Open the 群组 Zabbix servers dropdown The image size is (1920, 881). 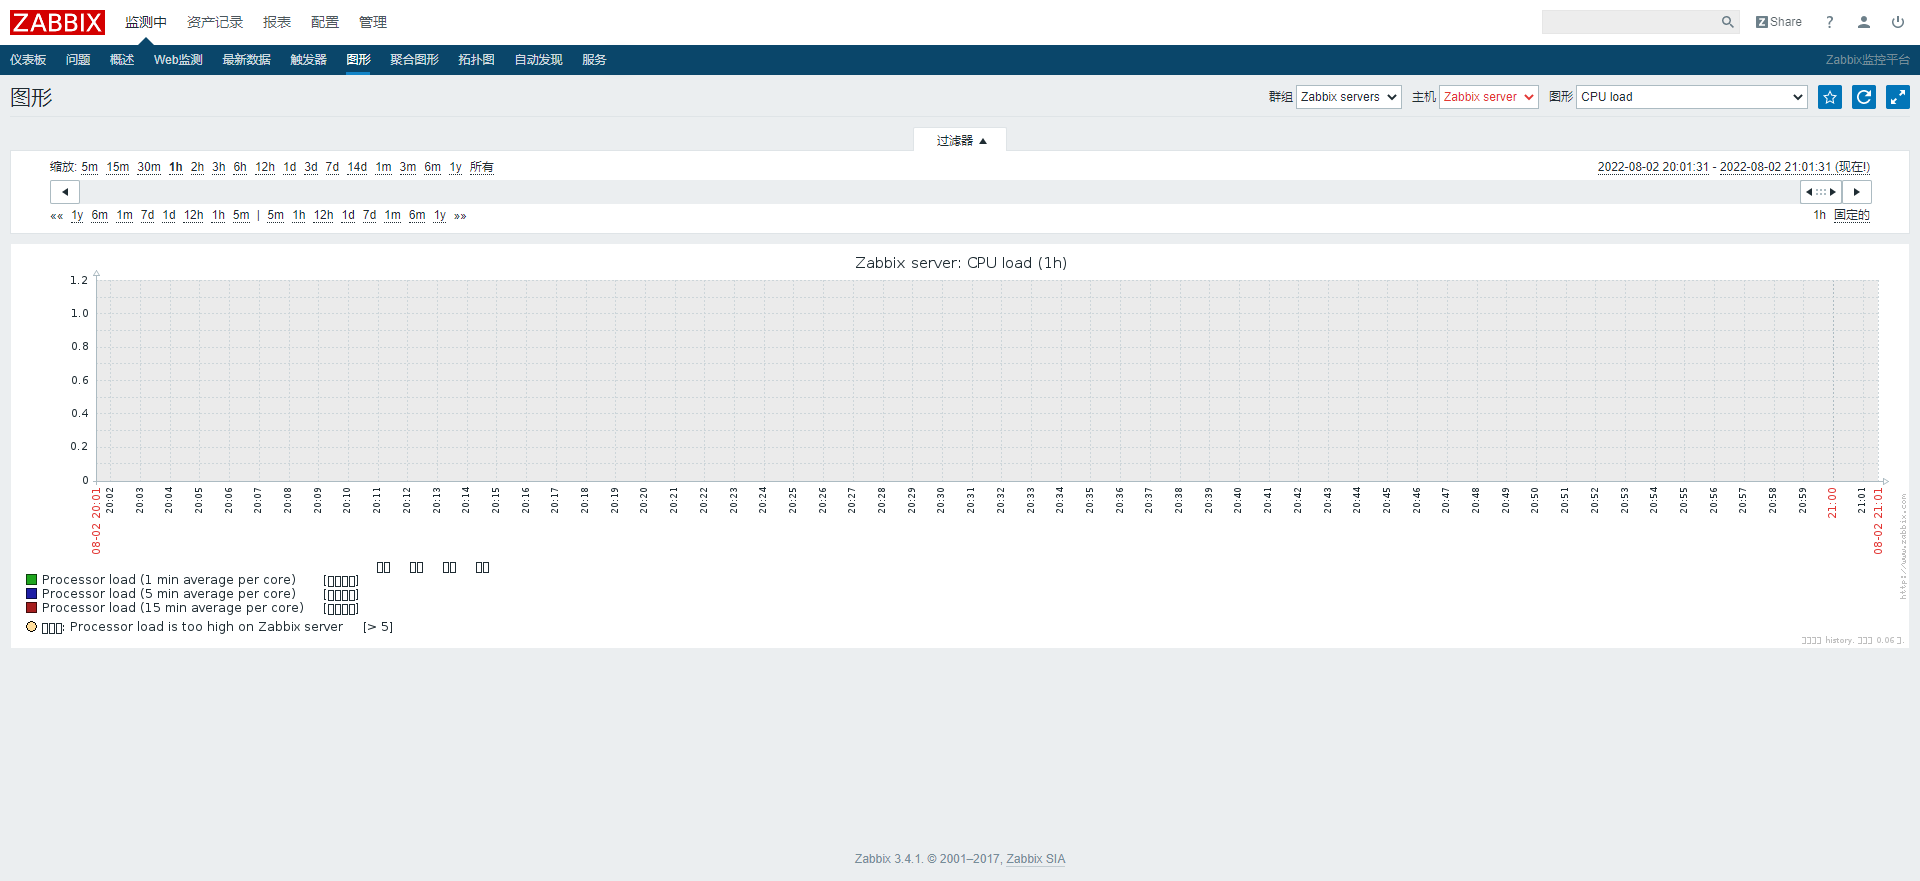point(1348,97)
